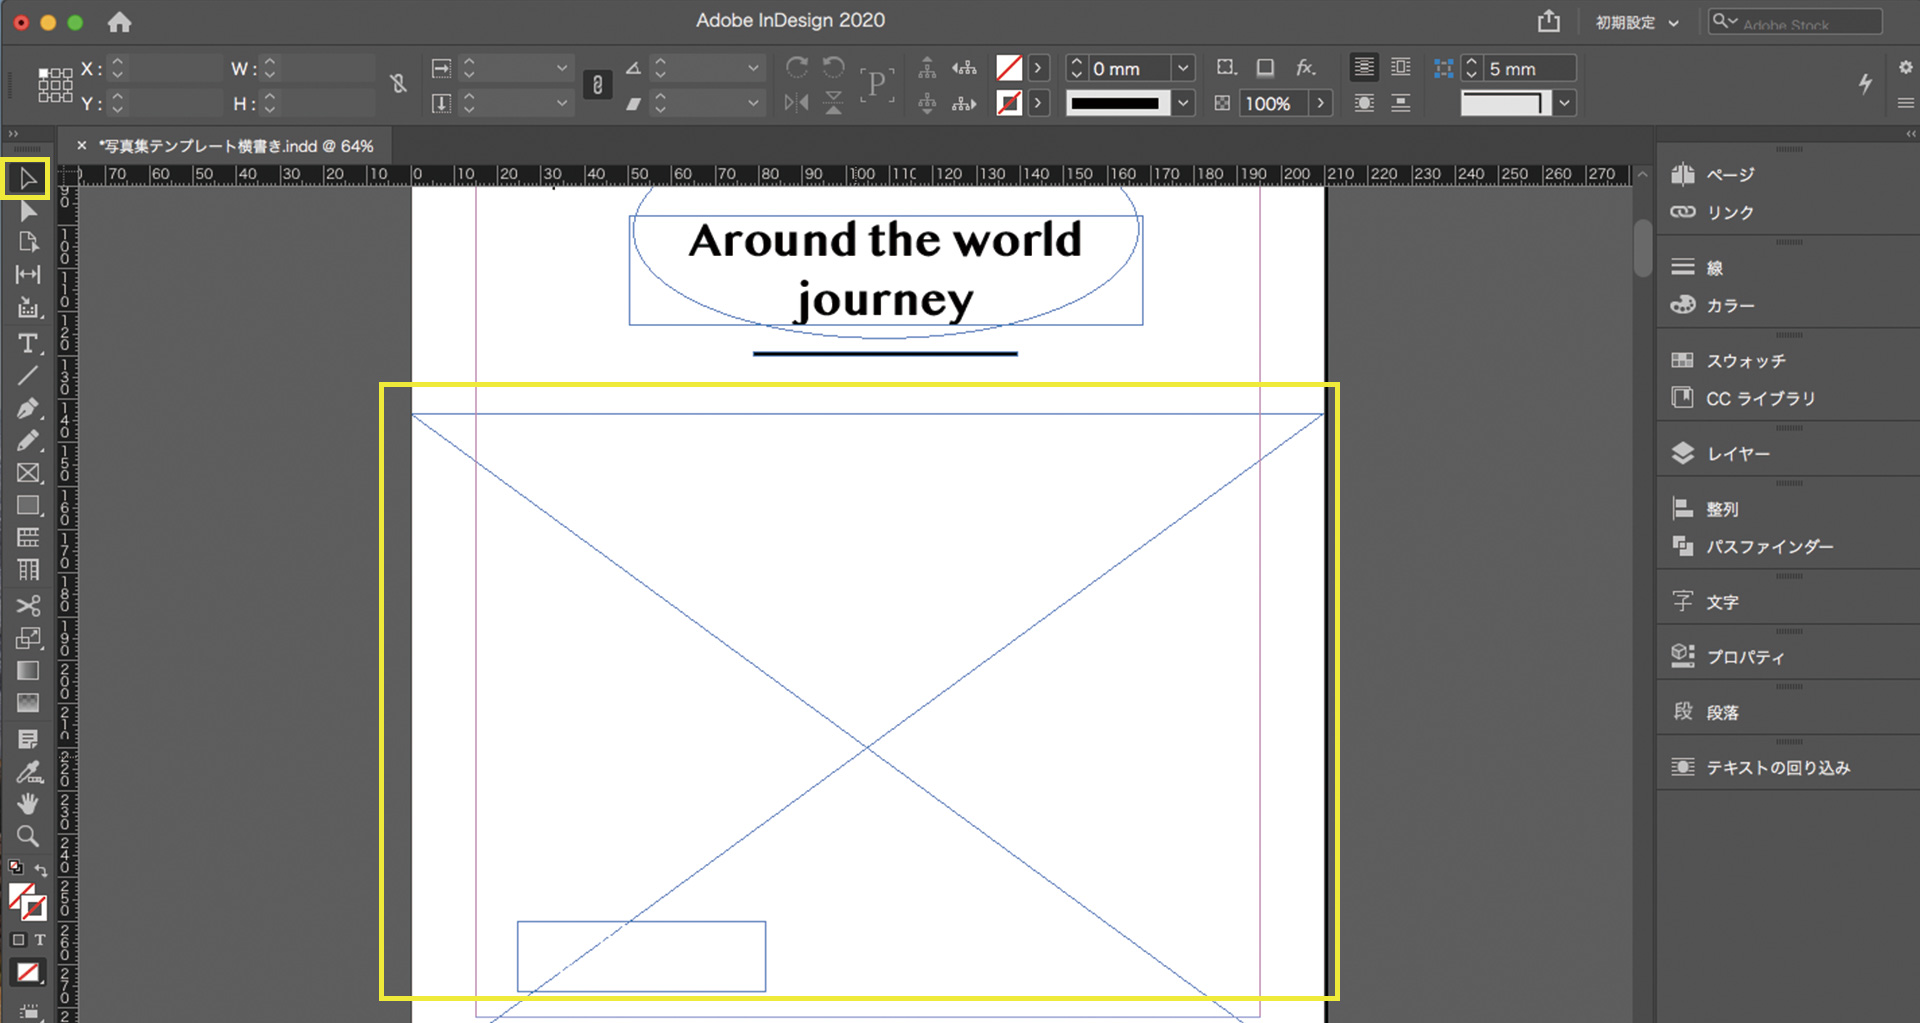Viewport: 1920px width, 1023px height.
Task: Select the Scissors tool
Action: [x=28, y=606]
